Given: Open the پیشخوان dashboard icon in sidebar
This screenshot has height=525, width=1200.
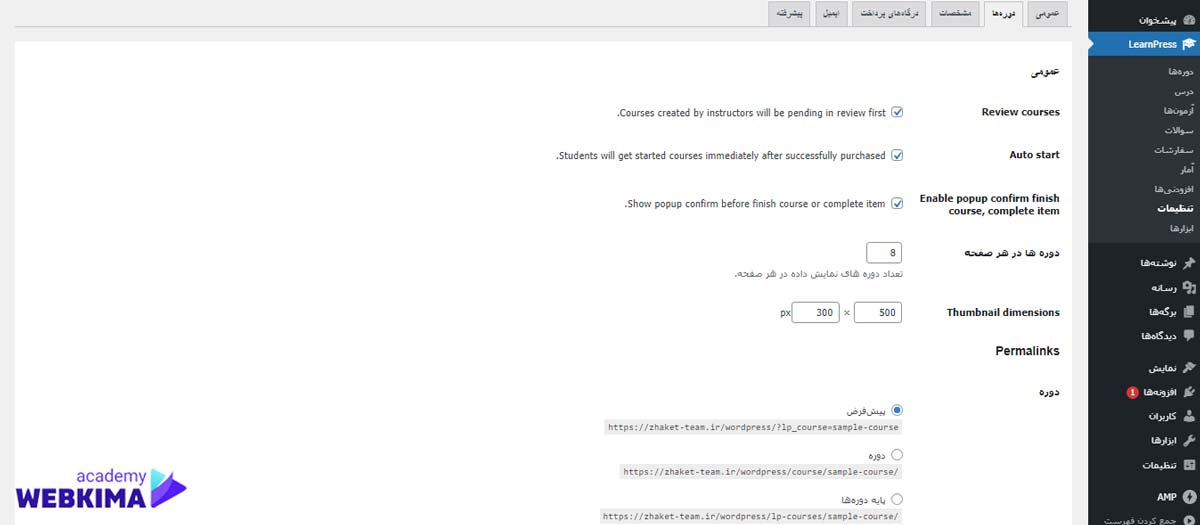Looking at the screenshot, I should (1188, 20).
